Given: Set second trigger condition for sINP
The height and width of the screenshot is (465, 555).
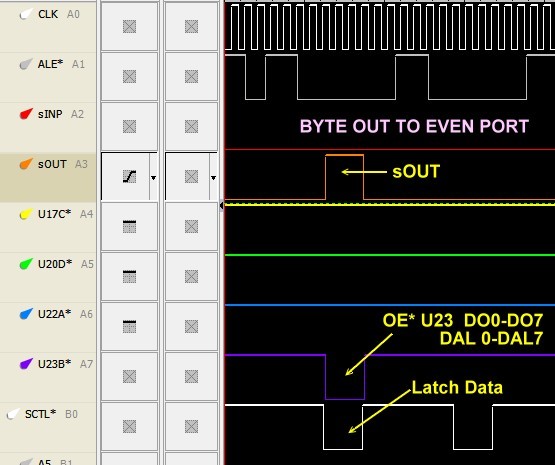Looking at the screenshot, I should tap(191, 126).
